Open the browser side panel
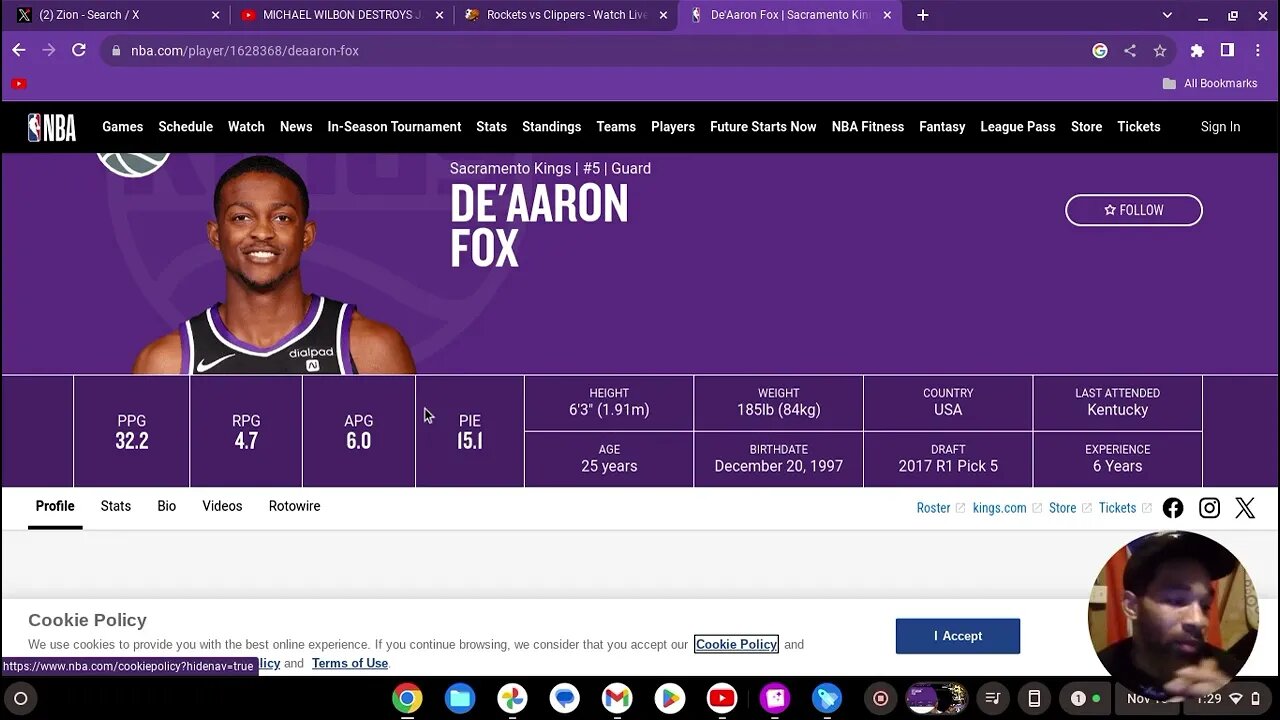The width and height of the screenshot is (1280, 720). pyautogui.click(x=1227, y=51)
